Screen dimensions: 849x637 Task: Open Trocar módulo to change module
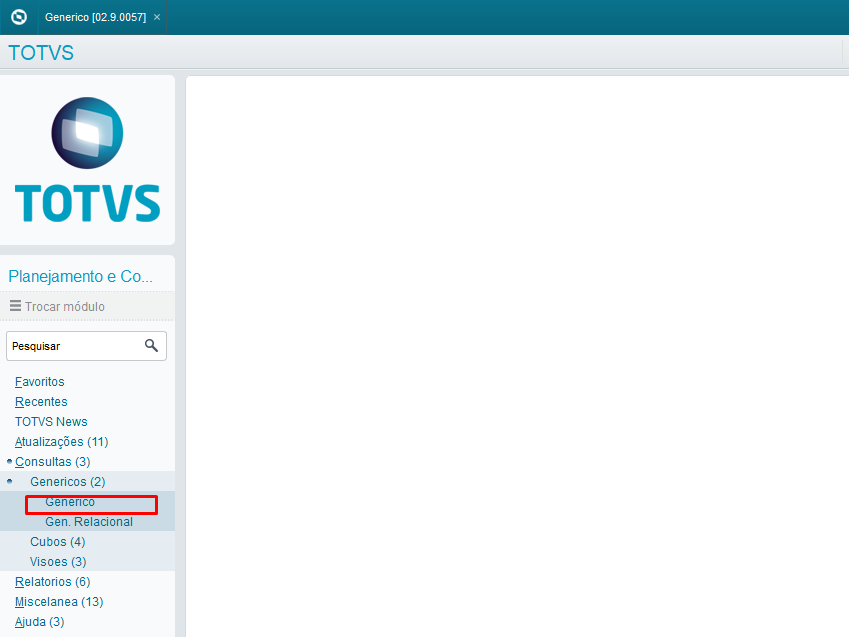[64, 307]
